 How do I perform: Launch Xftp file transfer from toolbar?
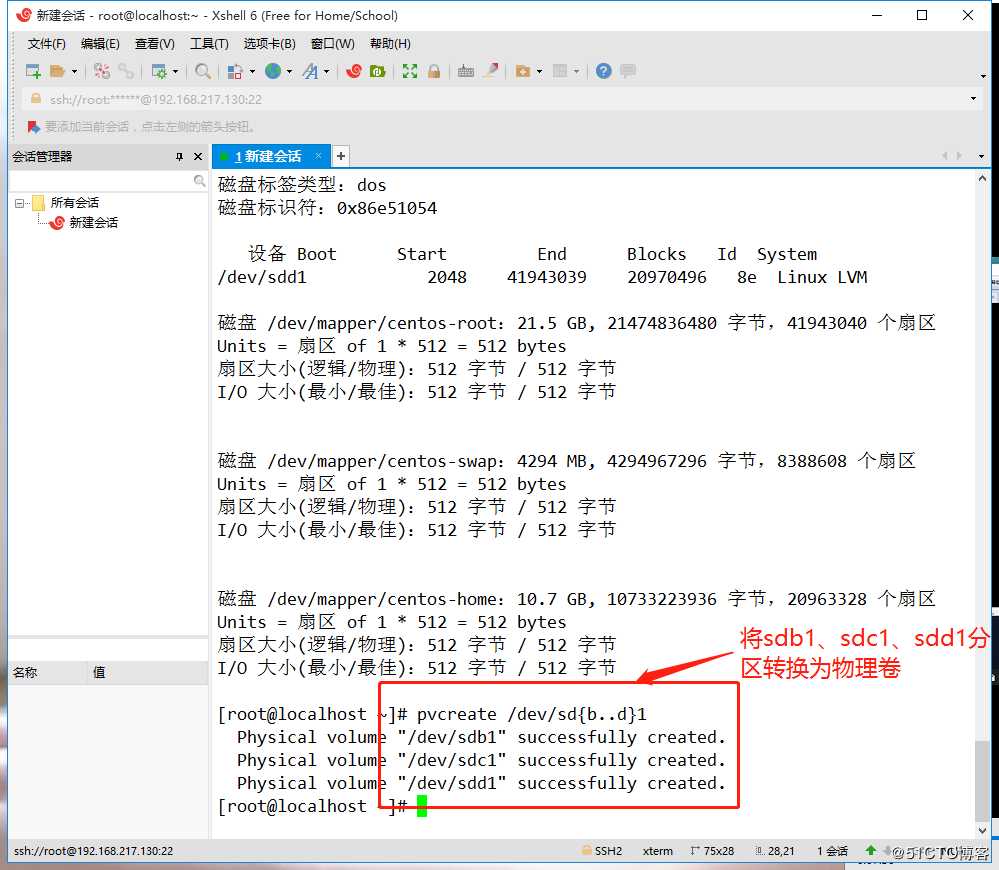pyautogui.click(x=378, y=71)
